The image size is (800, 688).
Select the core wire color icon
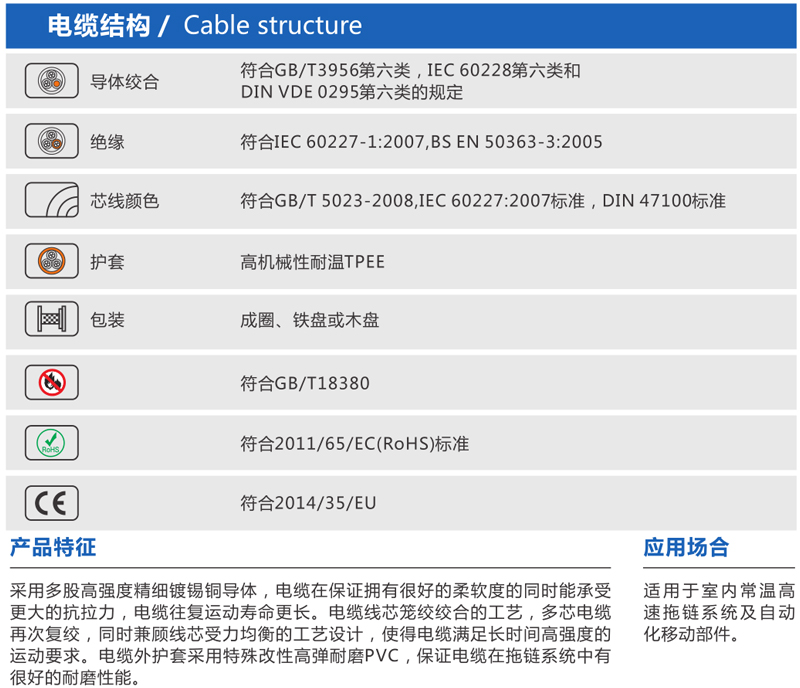pyautogui.click(x=51, y=201)
